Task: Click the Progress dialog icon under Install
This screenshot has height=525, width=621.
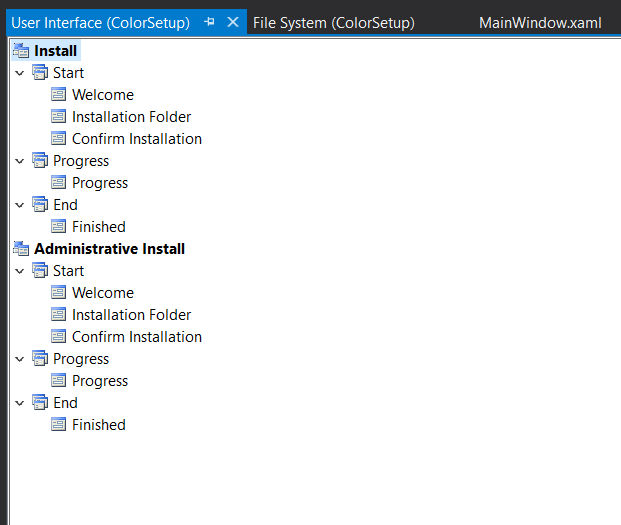Action: [x=59, y=183]
